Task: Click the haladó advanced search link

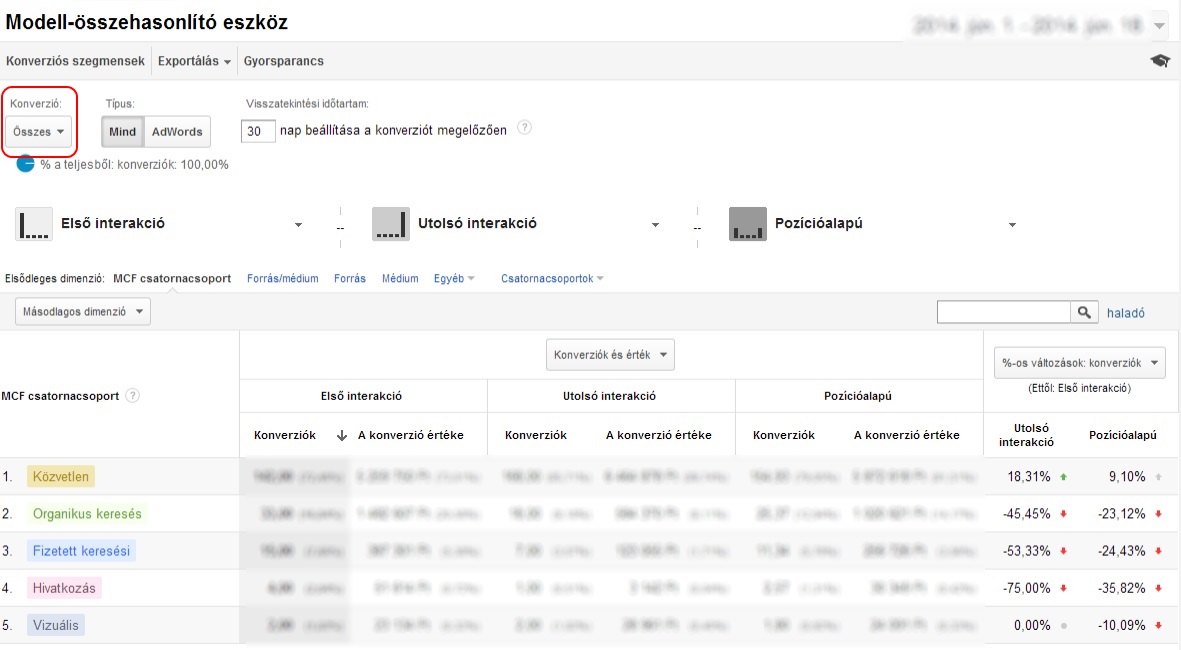Action: pyautogui.click(x=1125, y=313)
